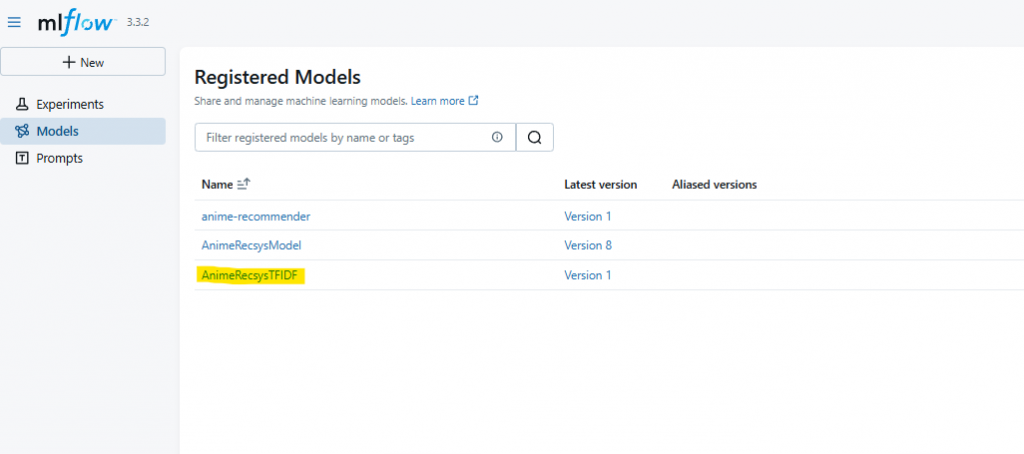Click the filter info tooltip icon
The image size is (1024, 454).
497,137
